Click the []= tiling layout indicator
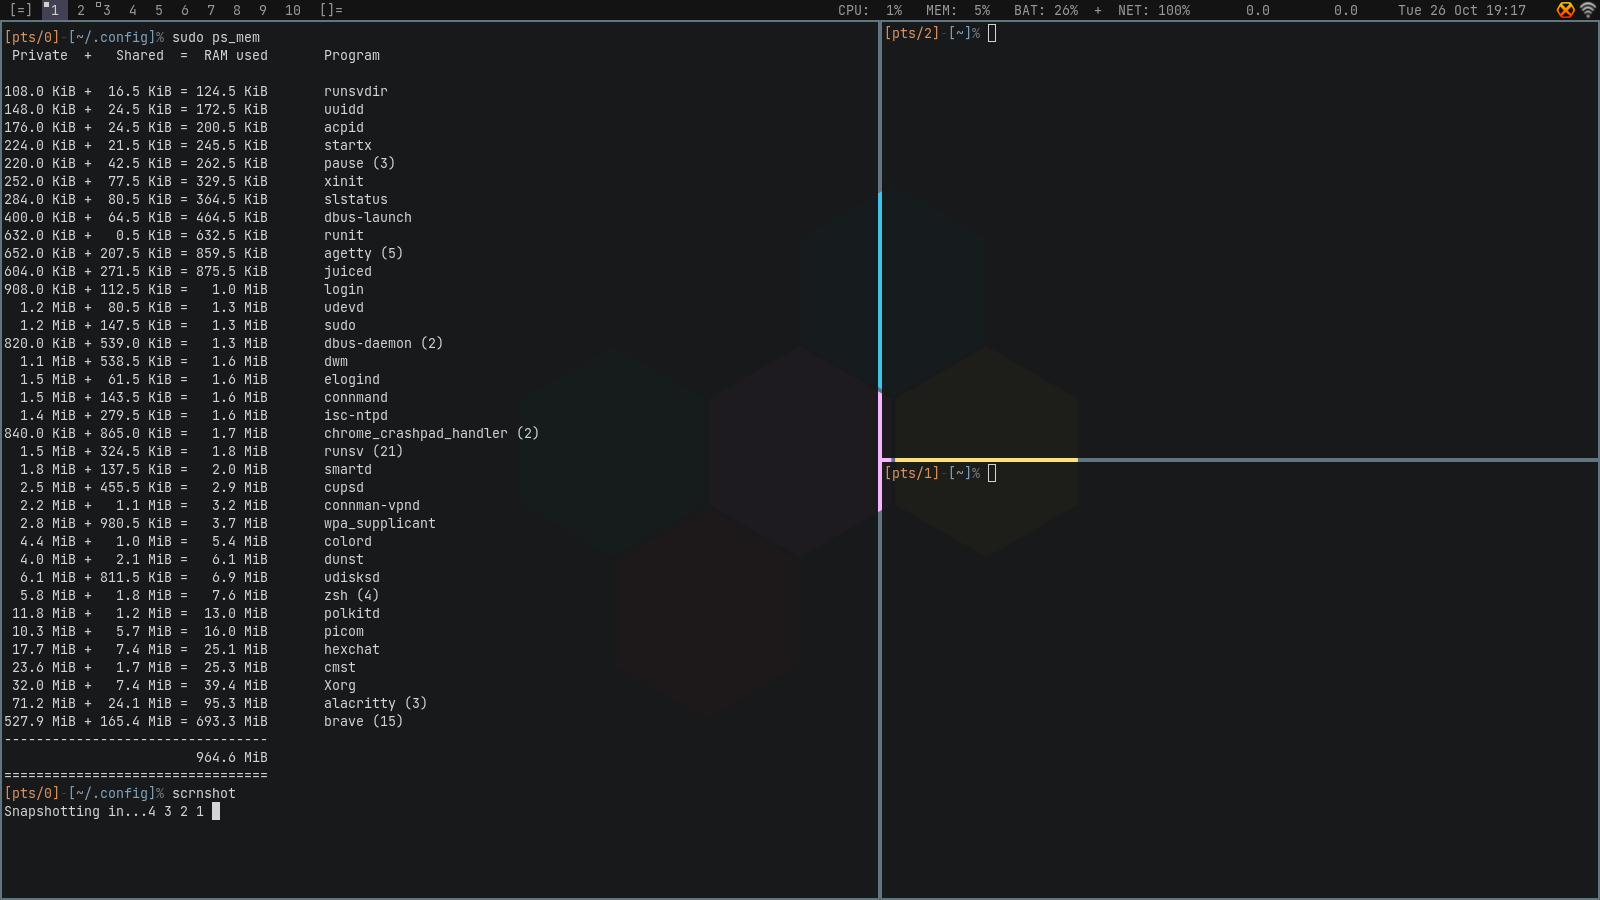The width and height of the screenshot is (1600, 900). click(x=331, y=10)
